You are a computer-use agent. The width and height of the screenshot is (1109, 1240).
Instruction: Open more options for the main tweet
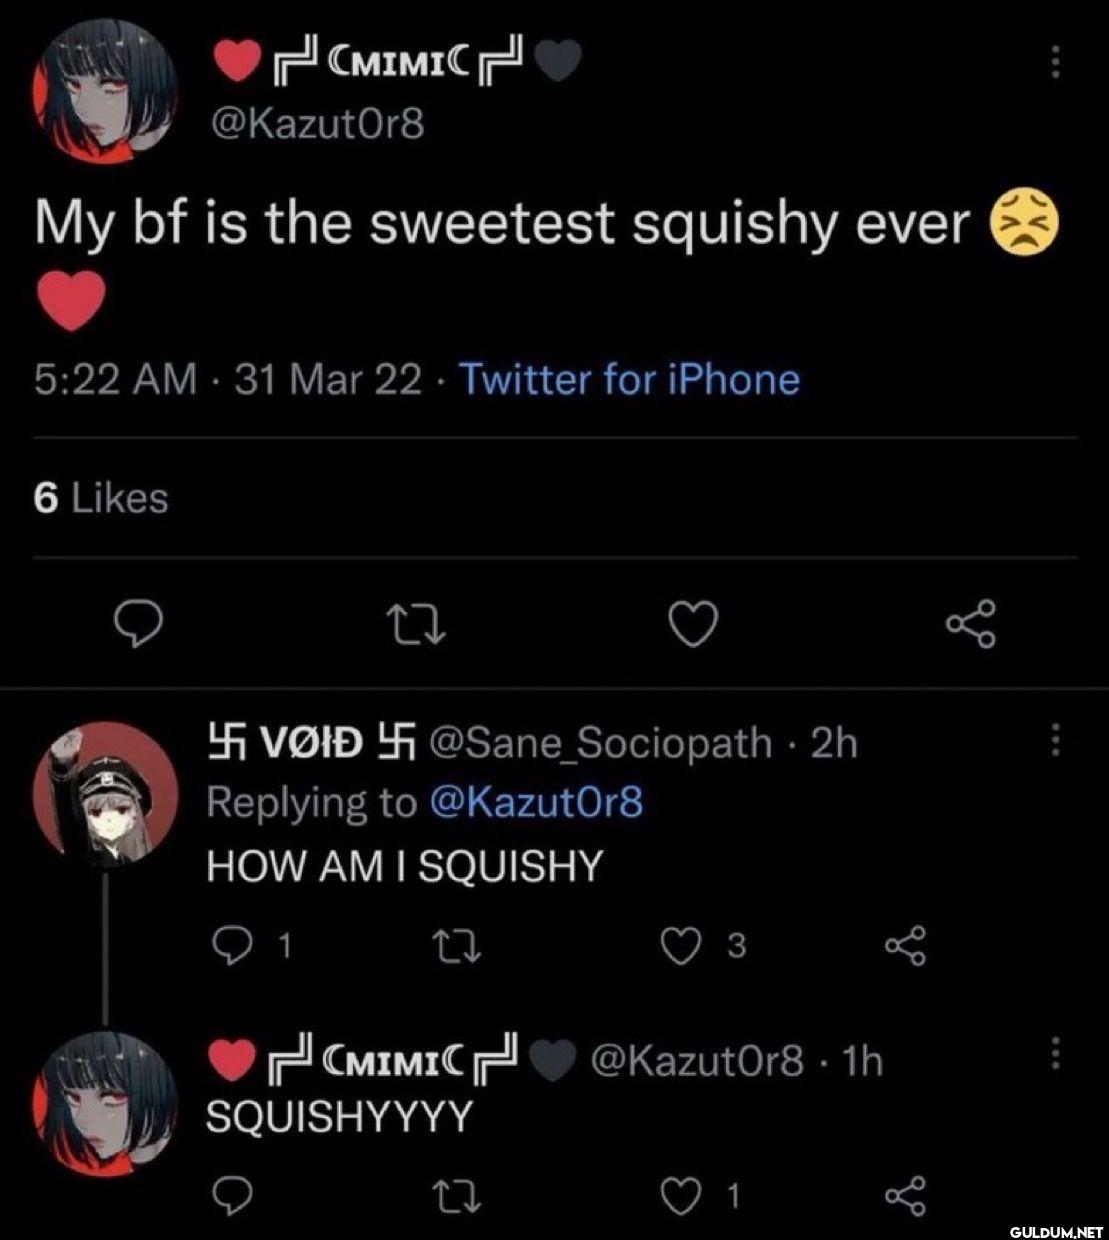(x=1052, y=66)
